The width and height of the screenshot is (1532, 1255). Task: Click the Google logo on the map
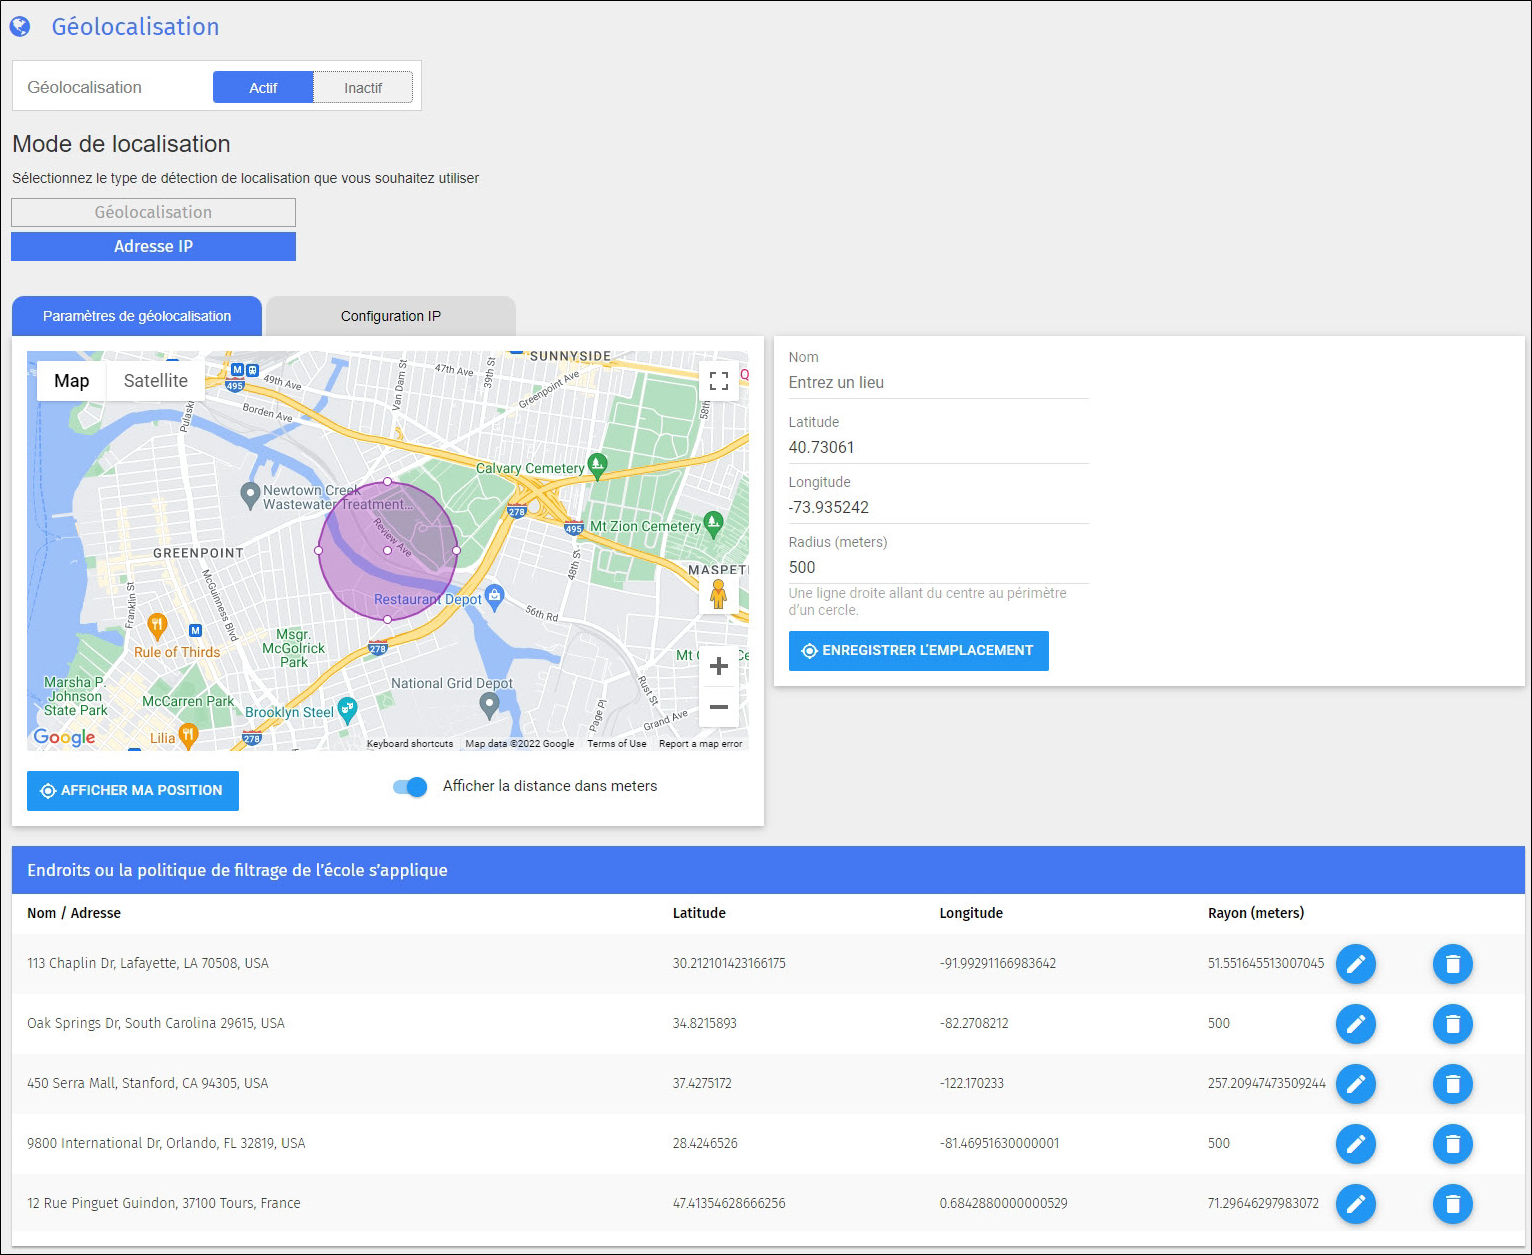pyautogui.click(x=64, y=738)
